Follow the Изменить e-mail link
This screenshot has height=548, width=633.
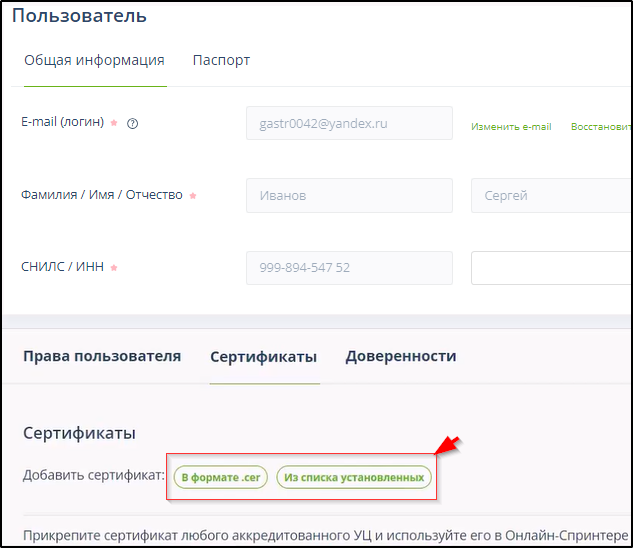click(x=511, y=127)
